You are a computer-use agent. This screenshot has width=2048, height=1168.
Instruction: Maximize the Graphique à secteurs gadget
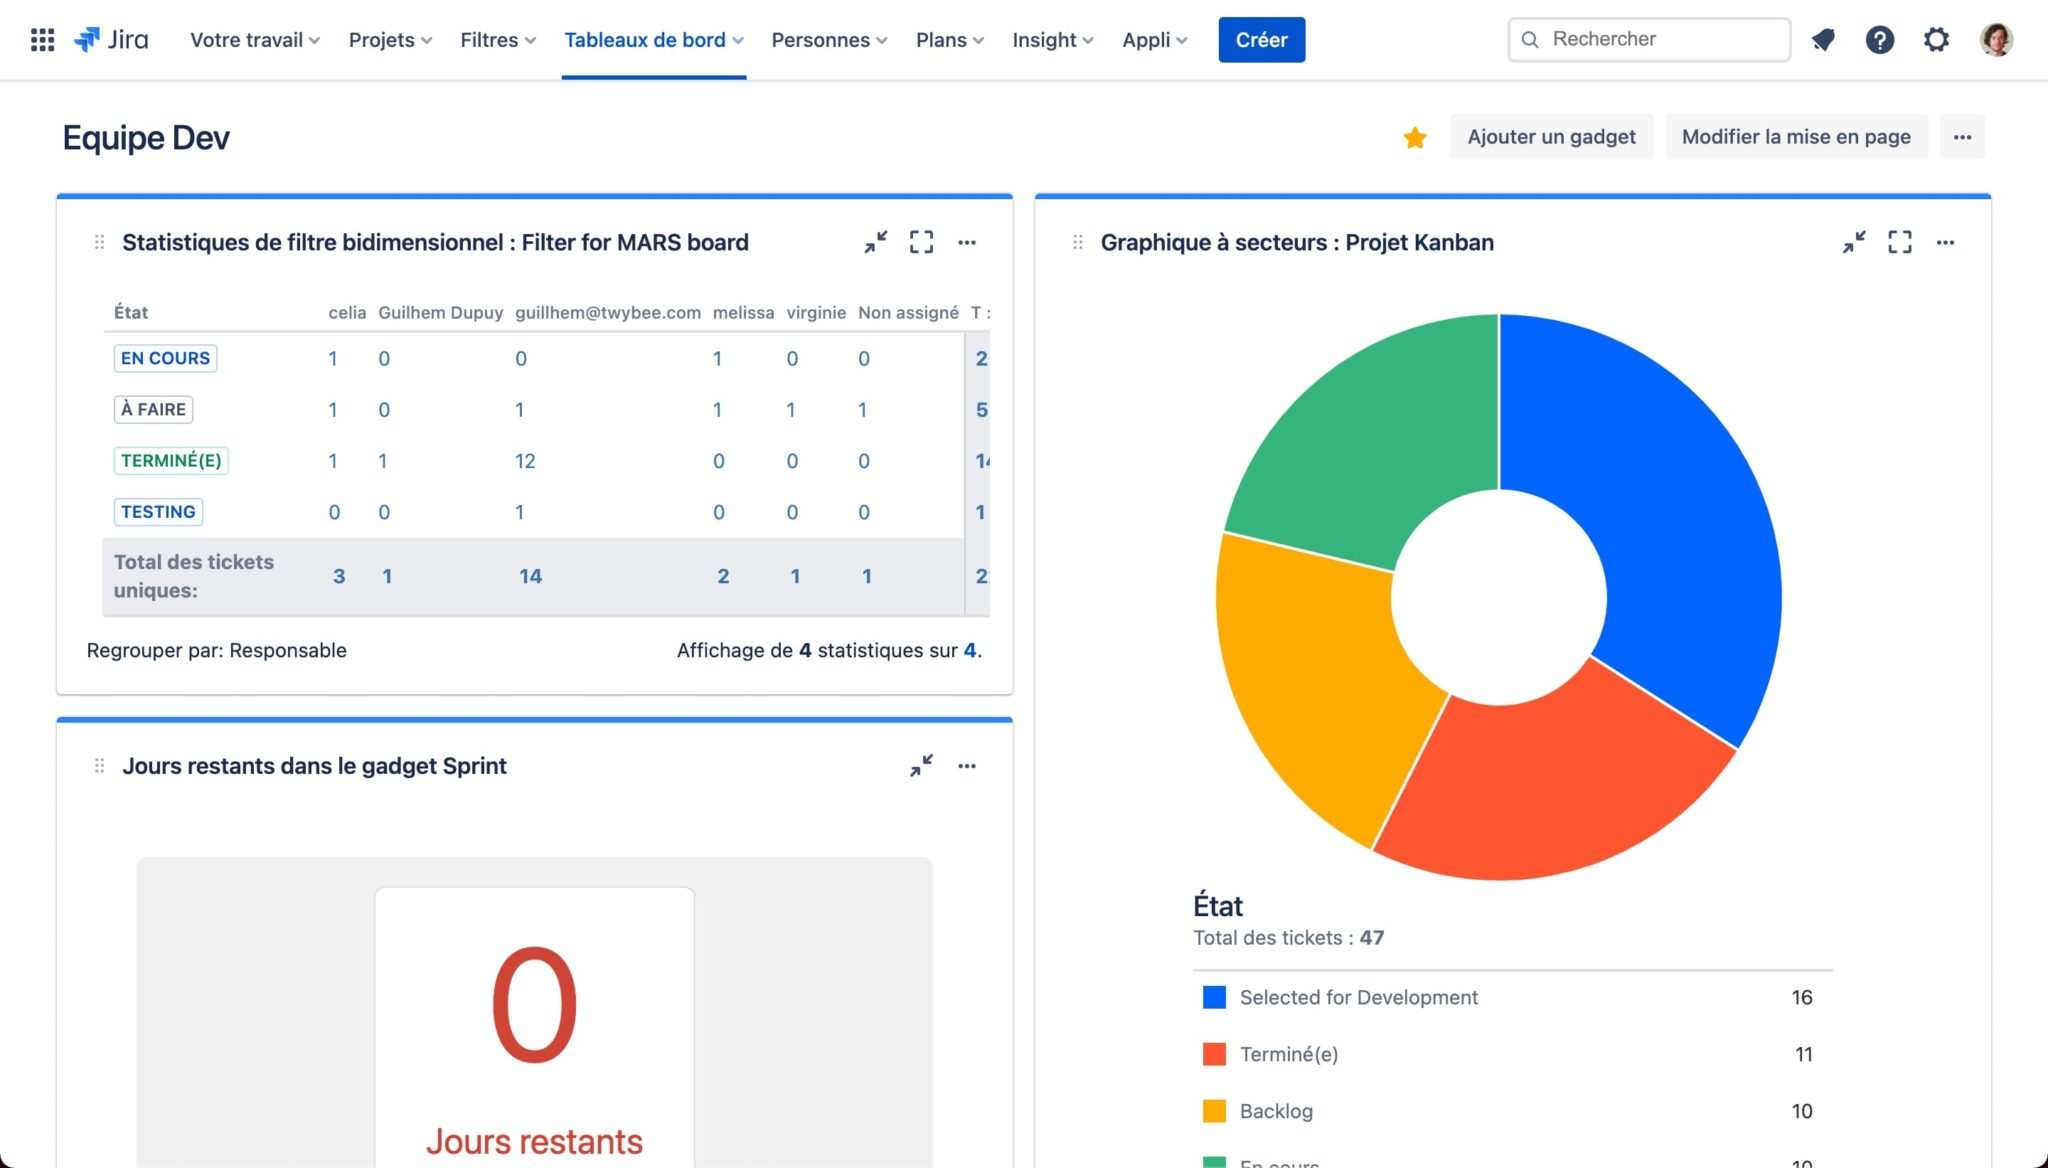pos(1899,242)
